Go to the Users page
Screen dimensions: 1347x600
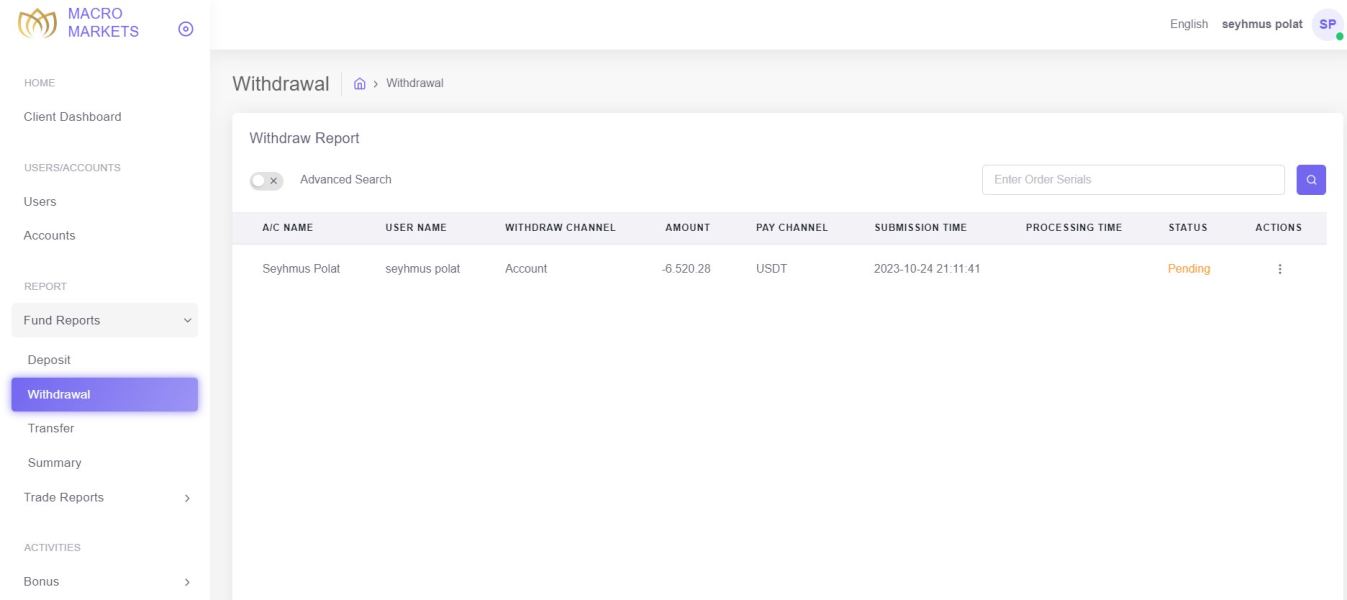[40, 202]
